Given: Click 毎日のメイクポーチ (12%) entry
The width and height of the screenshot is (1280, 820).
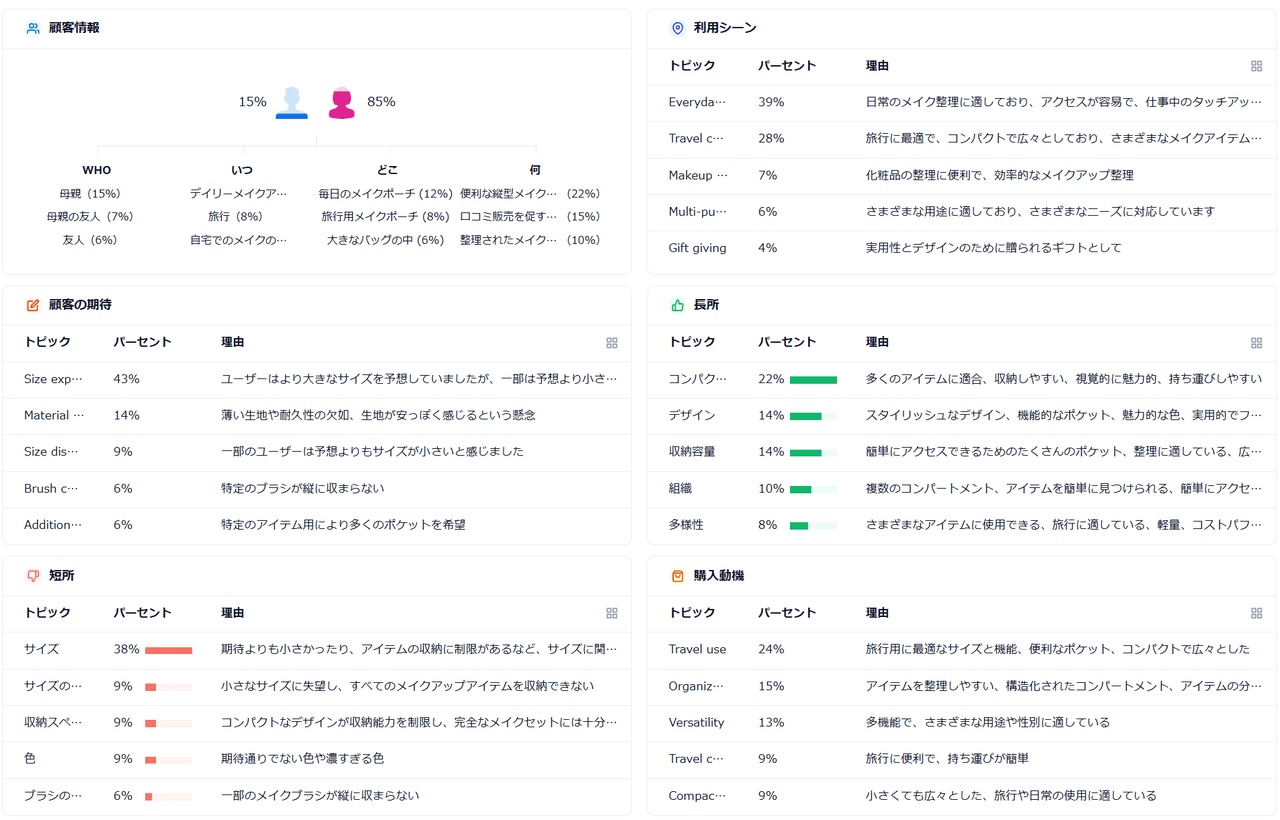Looking at the screenshot, I should [x=386, y=194].
